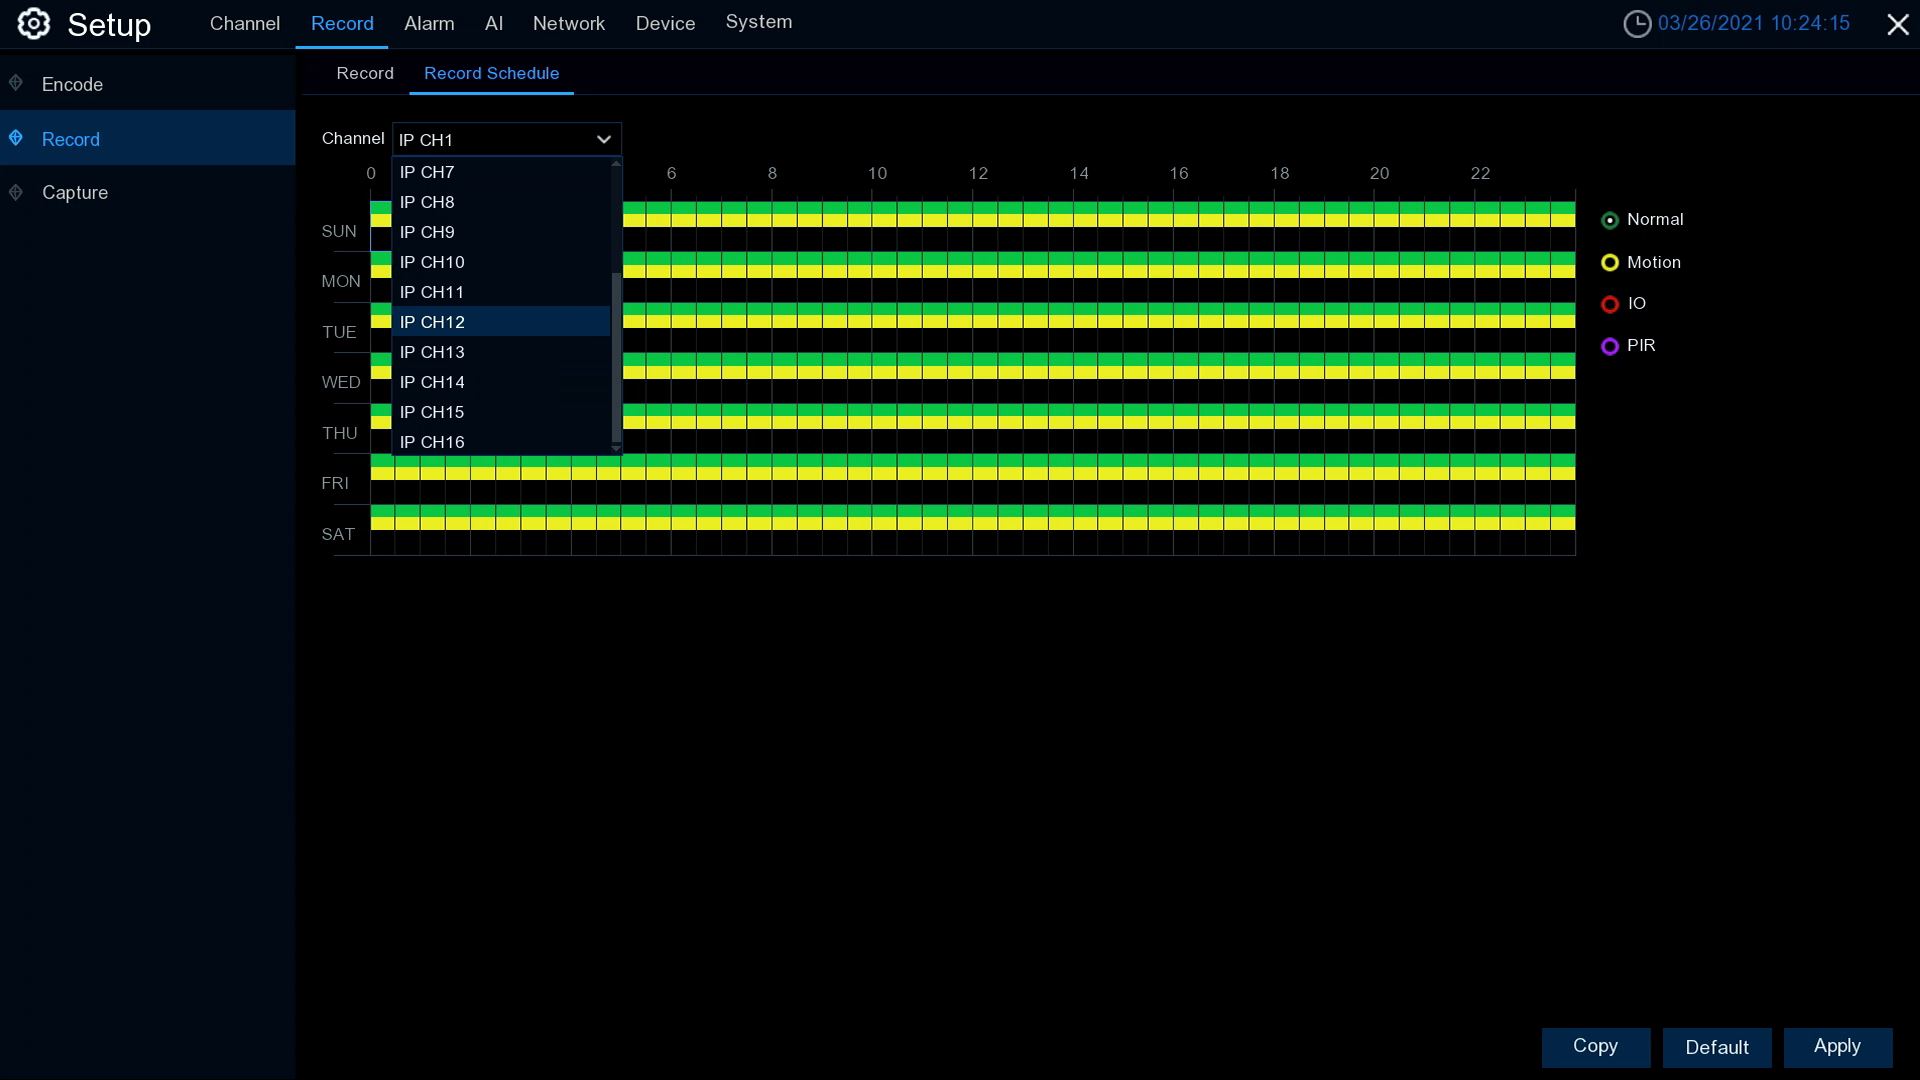Pick IP CH7 in the dropdown list

click(427, 172)
